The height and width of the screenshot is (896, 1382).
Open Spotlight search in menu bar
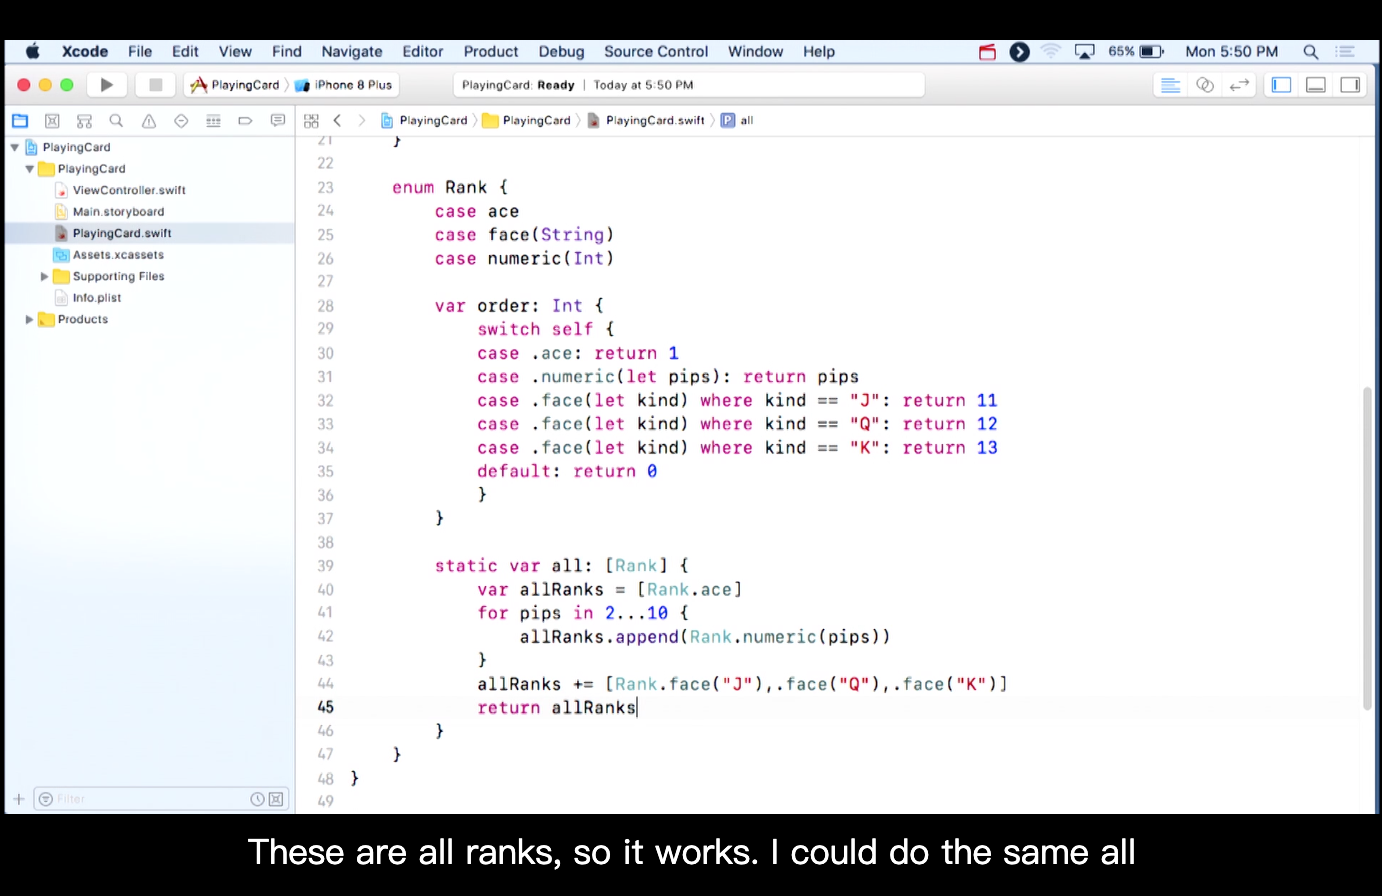tap(1310, 52)
